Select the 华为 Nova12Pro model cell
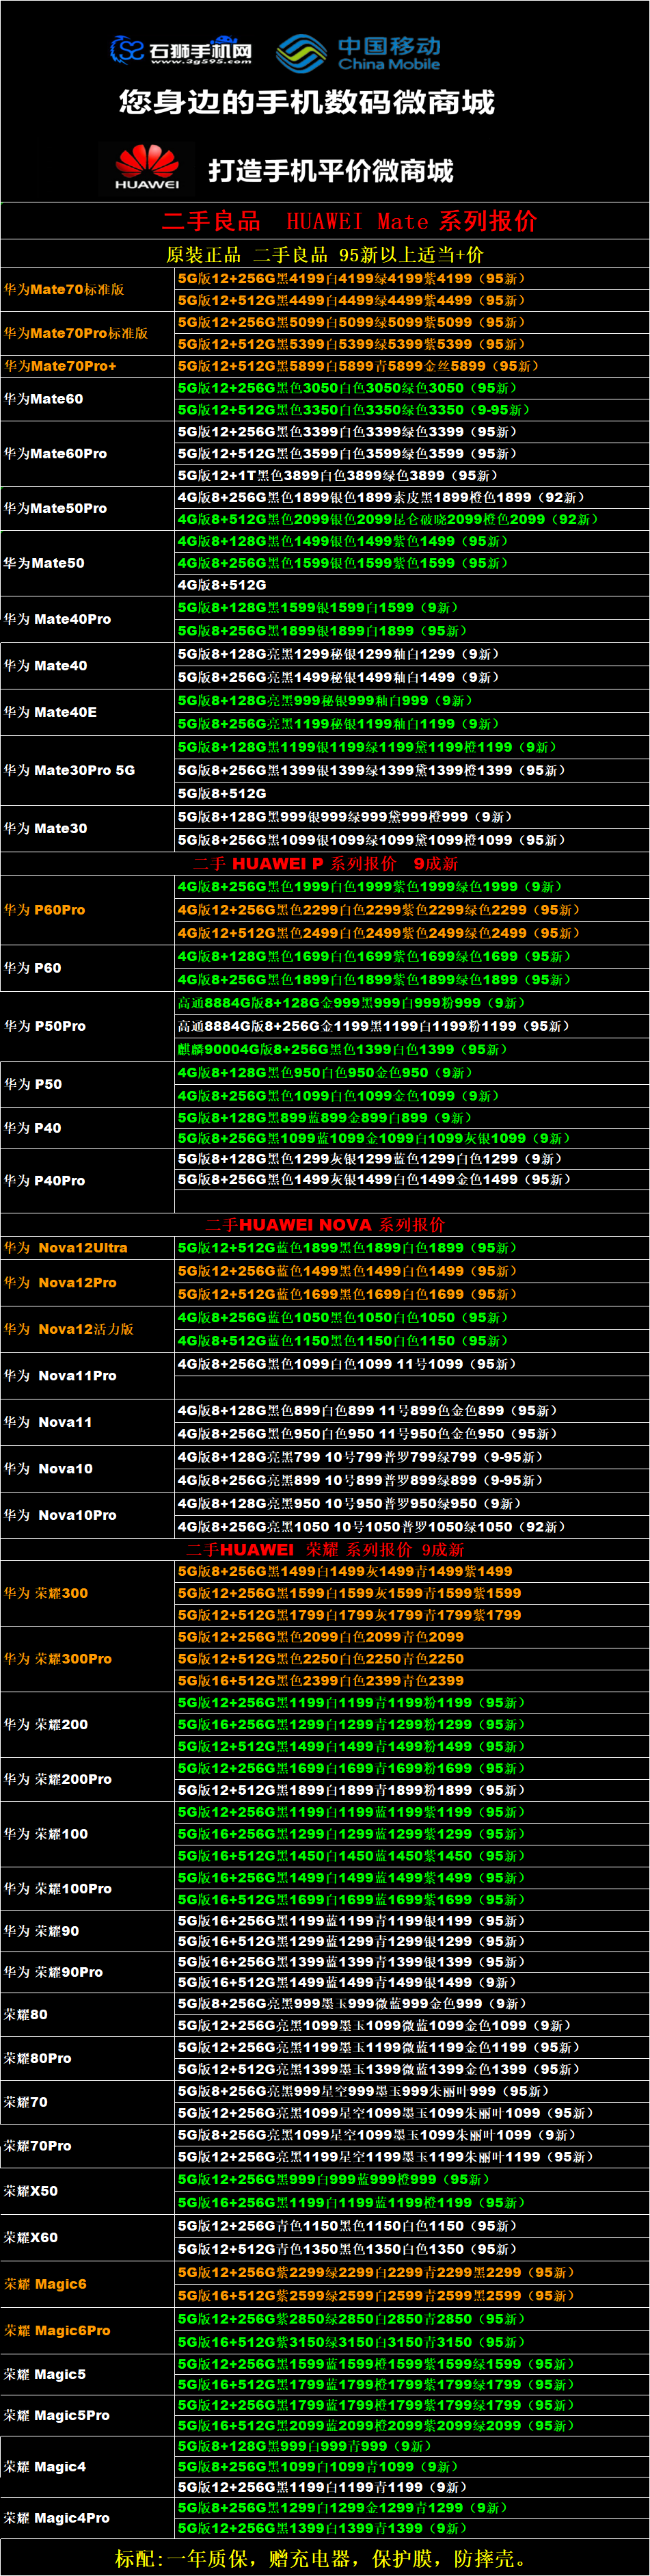This screenshot has width=650, height=2576. tap(87, 1282)
